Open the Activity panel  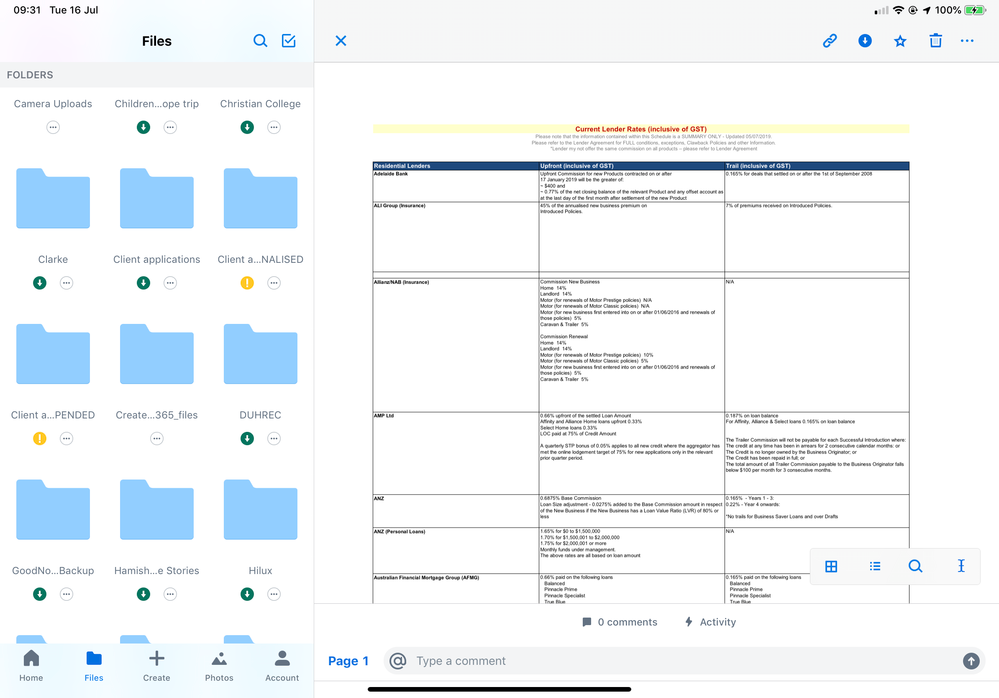[710, 622]
